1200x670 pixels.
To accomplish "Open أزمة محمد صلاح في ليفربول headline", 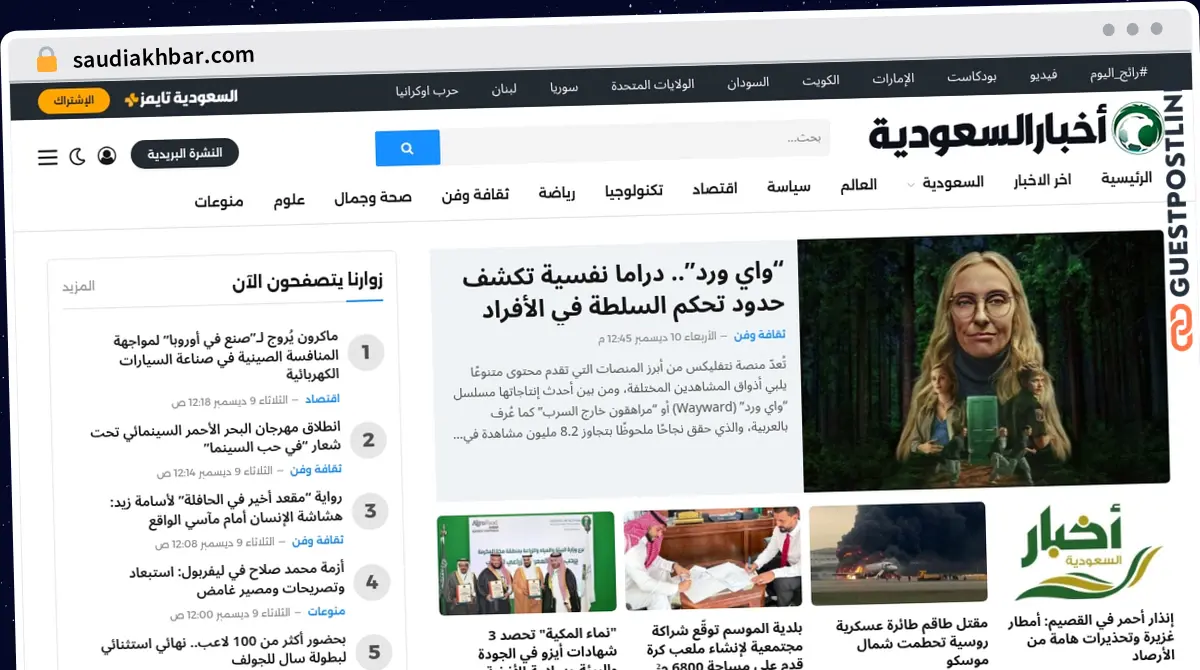I will (x=237, y=578).
